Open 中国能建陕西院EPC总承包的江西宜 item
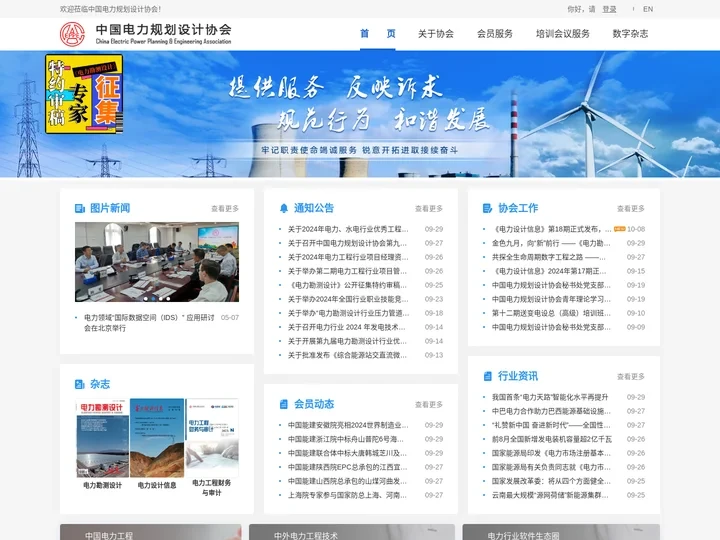 348,467
